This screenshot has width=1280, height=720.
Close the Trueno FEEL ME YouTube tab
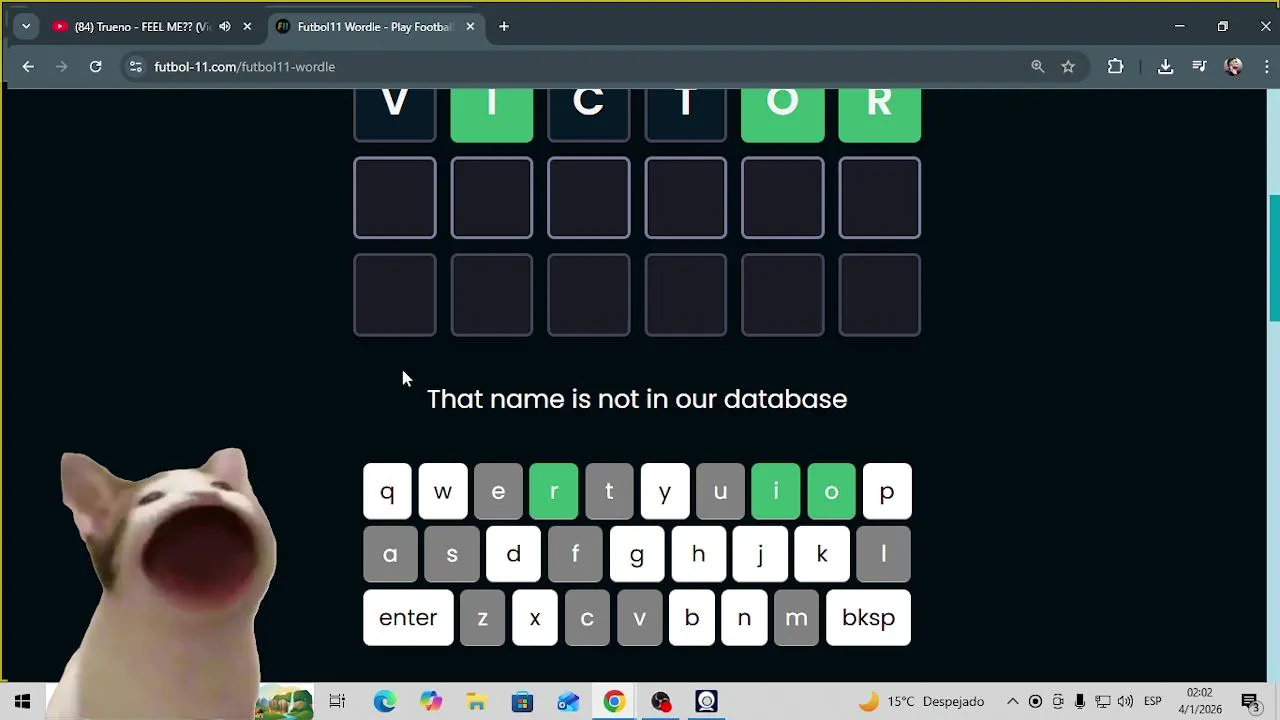(247, 27)
